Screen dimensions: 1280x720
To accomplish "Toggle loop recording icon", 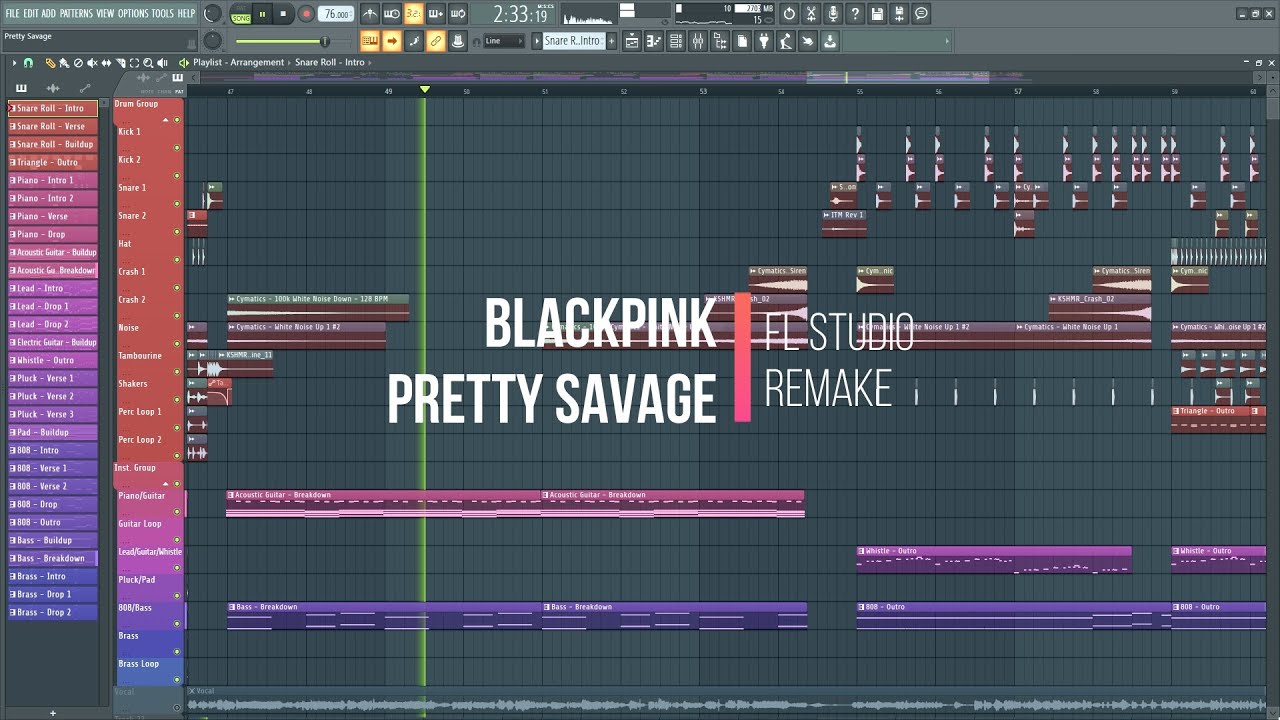I will point(458,14).
